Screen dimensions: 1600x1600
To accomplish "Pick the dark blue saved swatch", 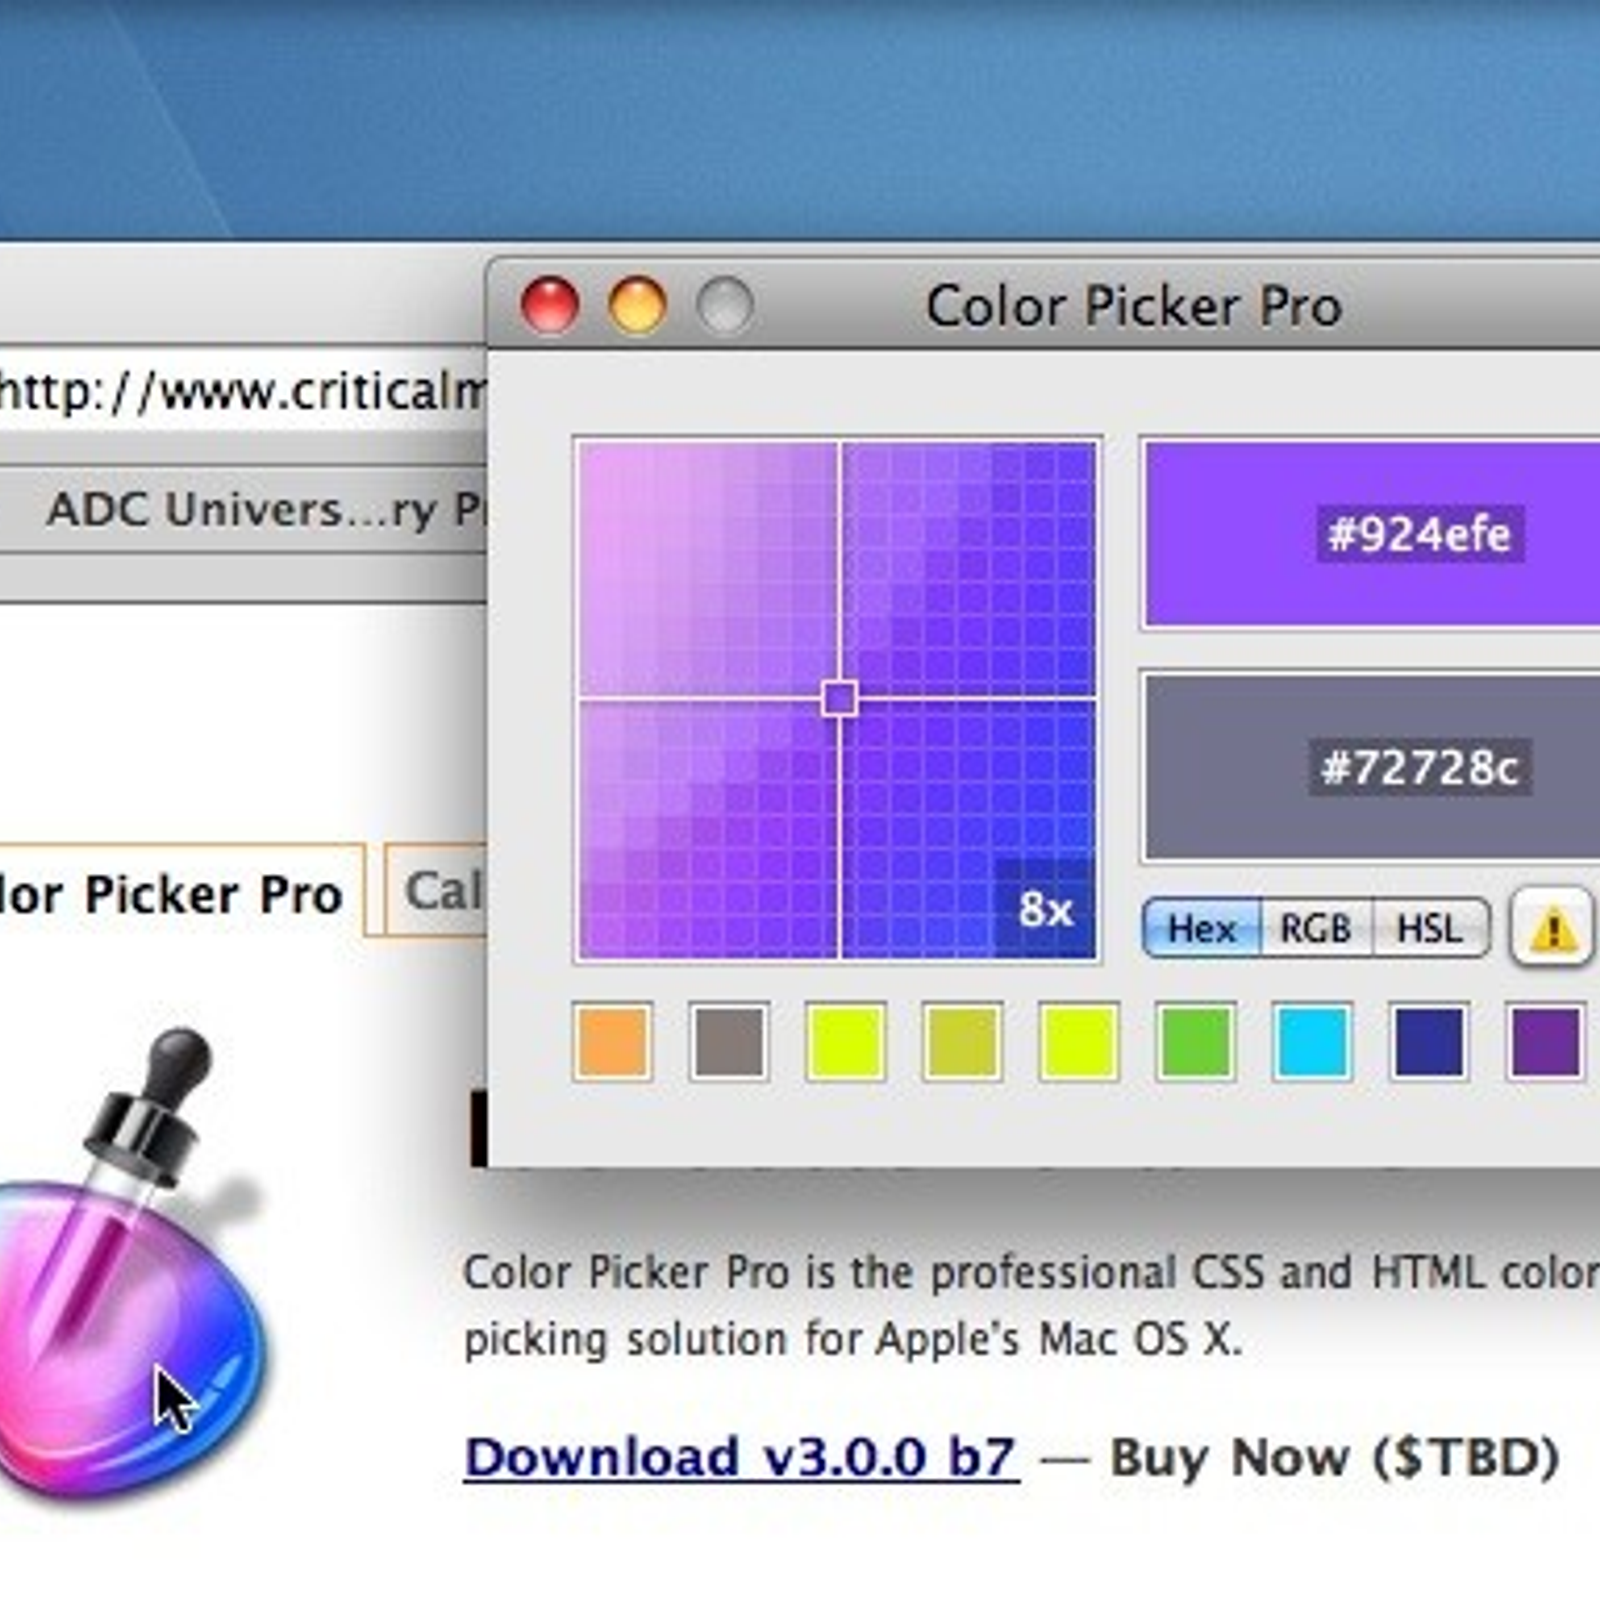I will (x=1429, y=1042).
